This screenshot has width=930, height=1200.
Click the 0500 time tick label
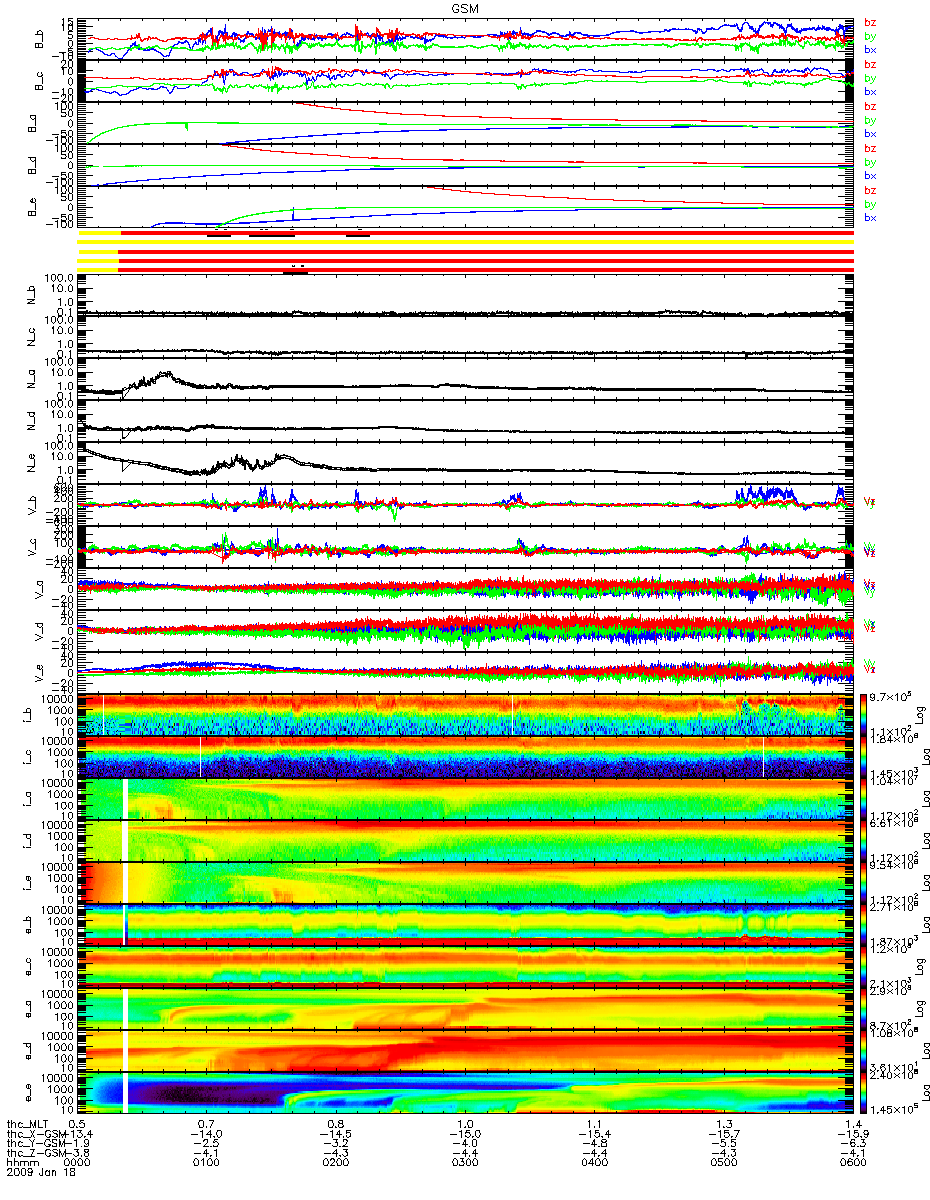click(x=723, y=1162)
